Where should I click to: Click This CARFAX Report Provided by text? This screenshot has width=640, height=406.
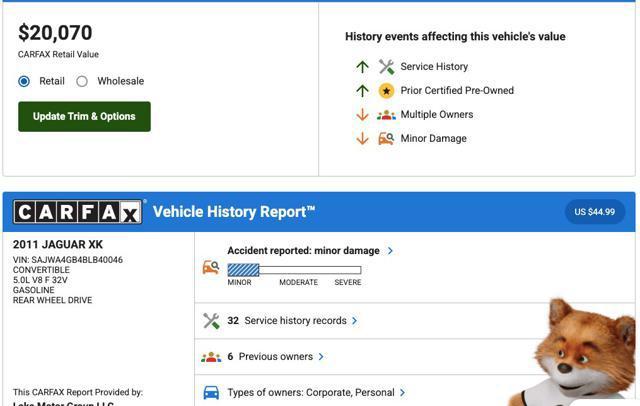tap(78, 392)
